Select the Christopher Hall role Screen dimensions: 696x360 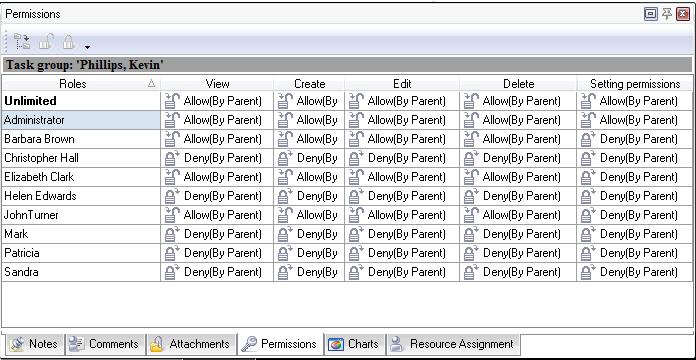(81, 158)
